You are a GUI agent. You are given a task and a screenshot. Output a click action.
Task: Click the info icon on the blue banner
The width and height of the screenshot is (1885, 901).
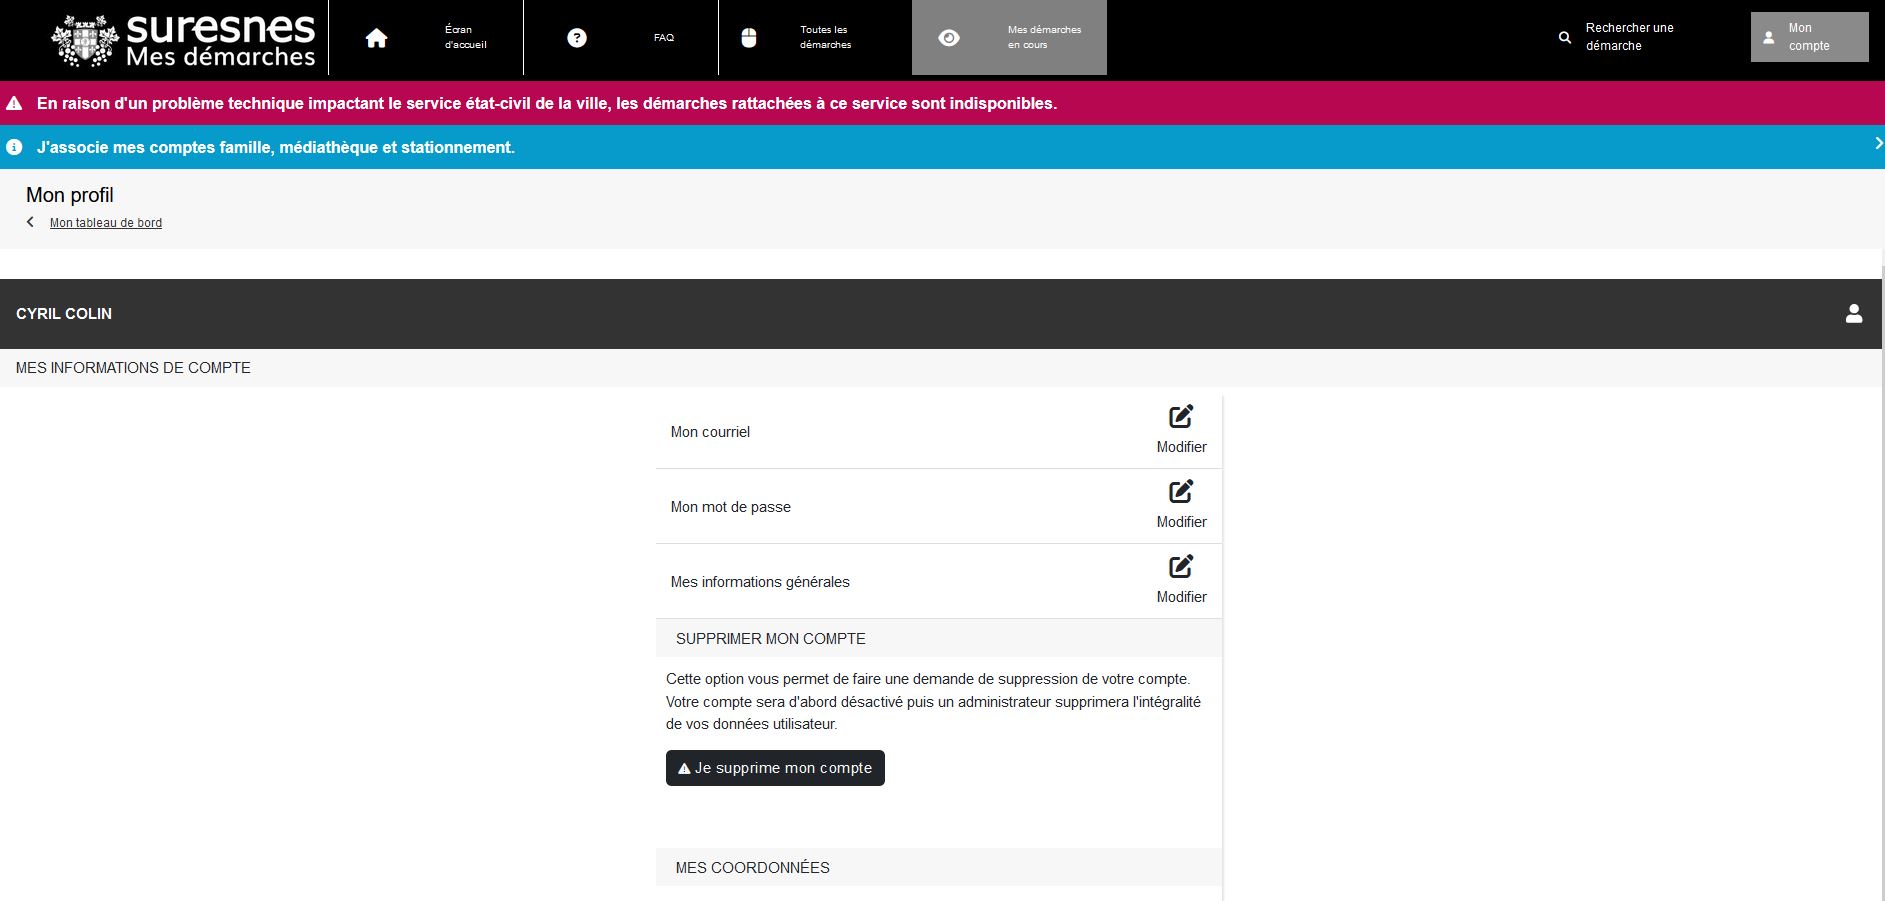click(x=13, y=147)
